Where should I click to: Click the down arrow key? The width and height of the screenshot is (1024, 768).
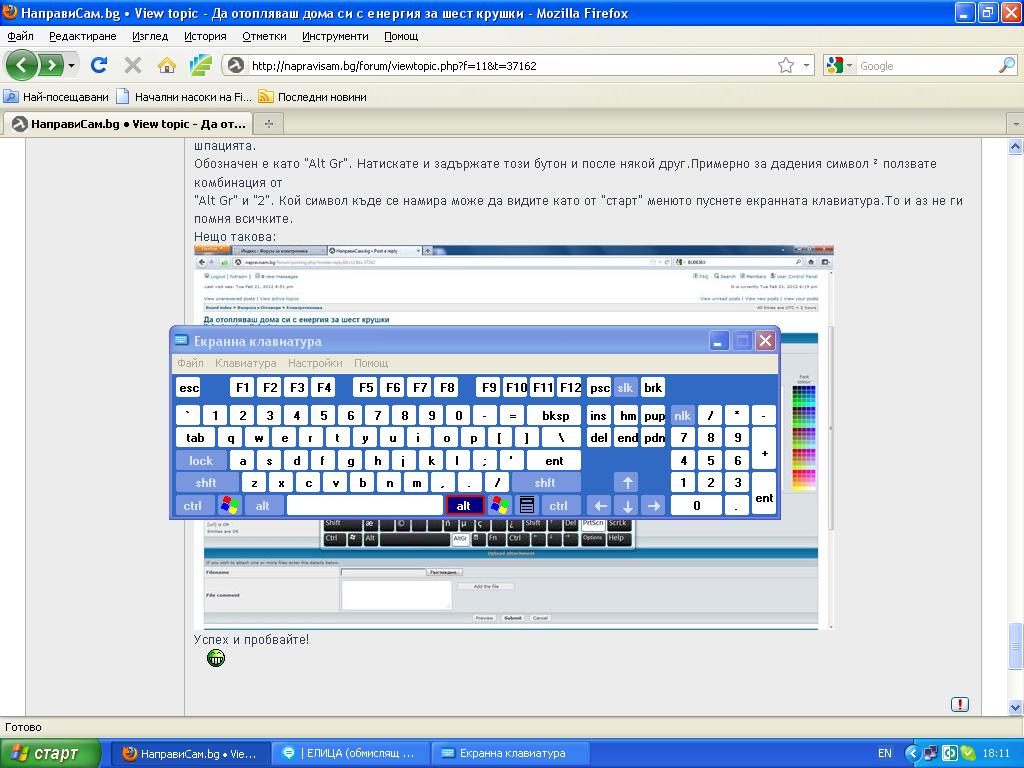pyautogui.click(x=628, y=505)
